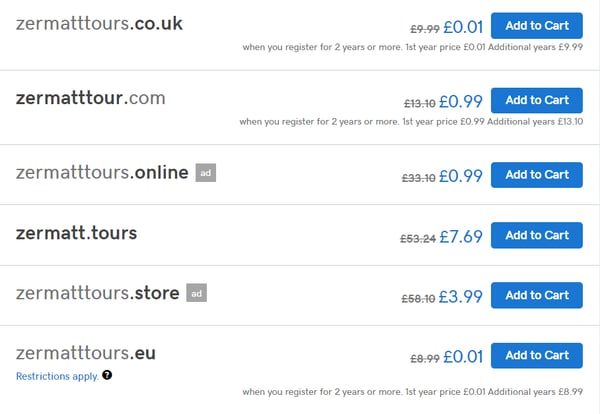Click the £7.69 price for zermatt.tours
The image size is (600, 414).
point(463,236)
